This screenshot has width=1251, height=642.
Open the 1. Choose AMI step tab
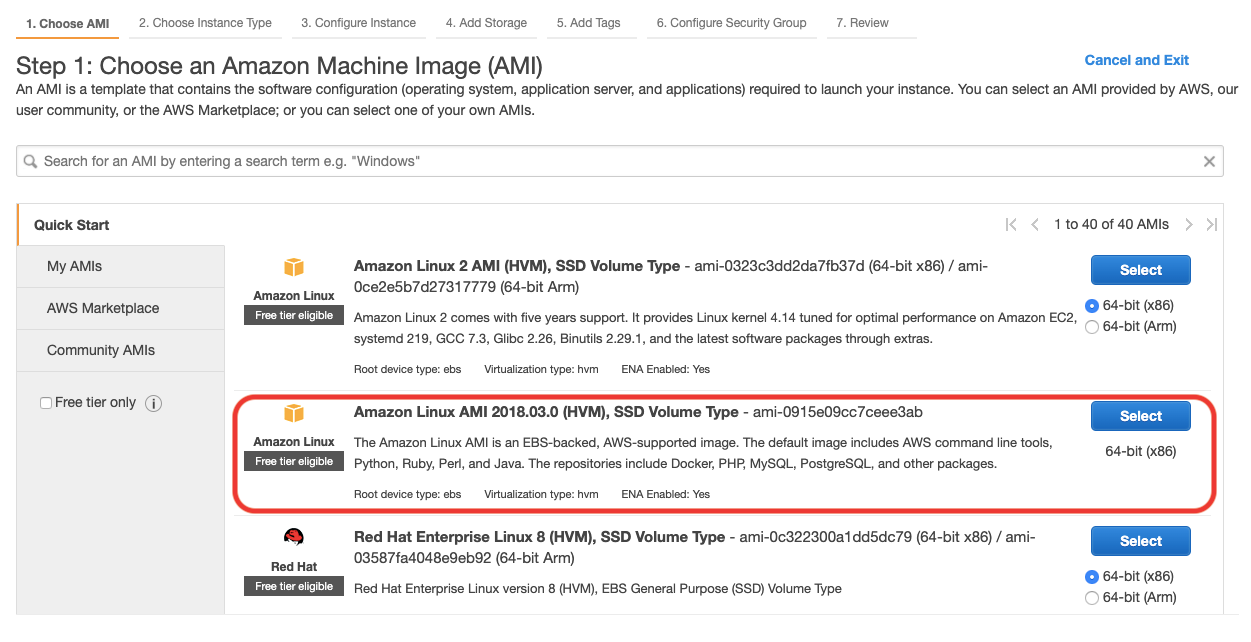[68, 23]
